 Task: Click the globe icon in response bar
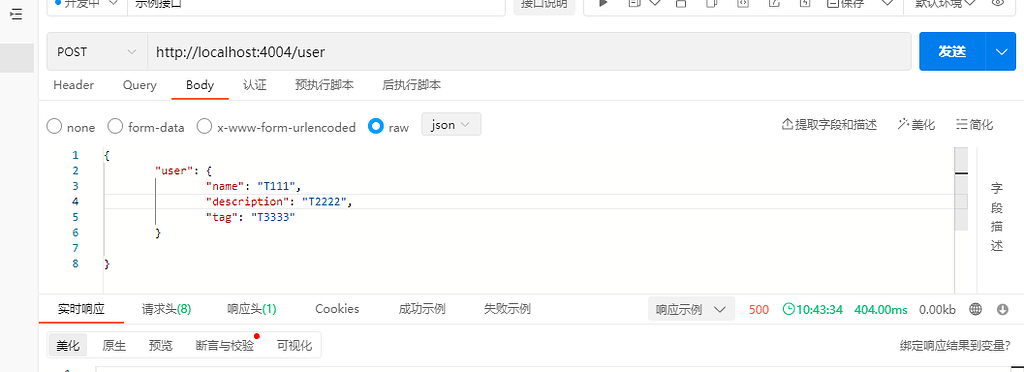pos(976,309)
